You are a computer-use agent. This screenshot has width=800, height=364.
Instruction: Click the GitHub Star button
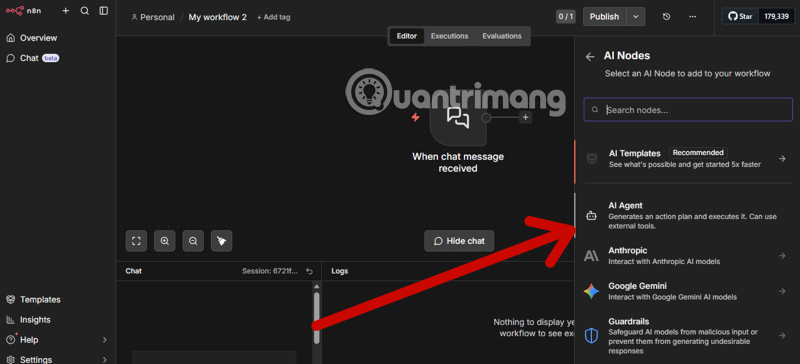pos(740,17)
